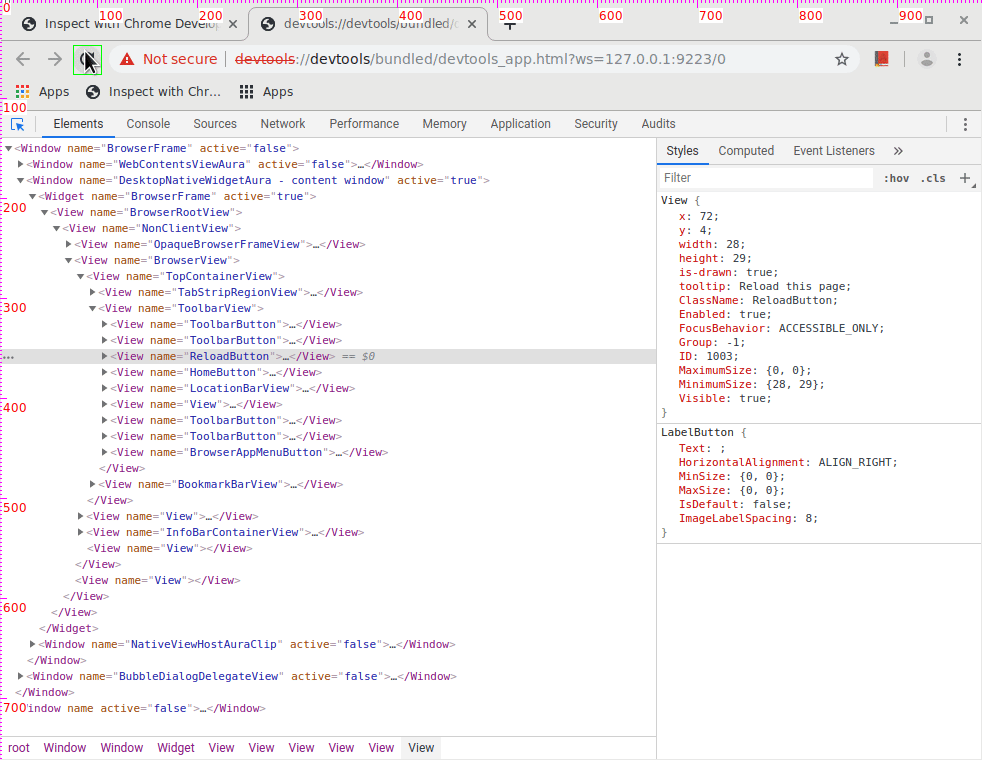This screenshot has height=760, width=982.
Task: Expand the BookmarkBarView node
Action: pyautogui.click(x=93, y=484)
